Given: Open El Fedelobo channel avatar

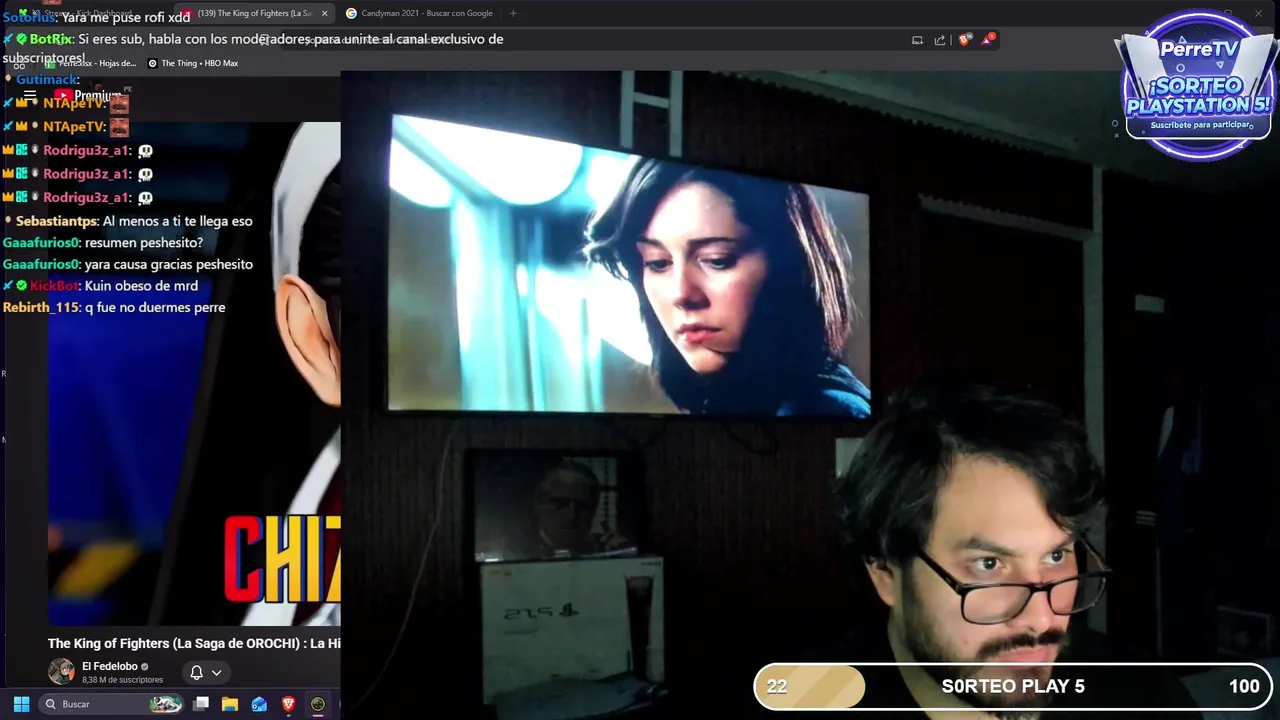Looking at the screenshot, I should [x=61, y=672].
